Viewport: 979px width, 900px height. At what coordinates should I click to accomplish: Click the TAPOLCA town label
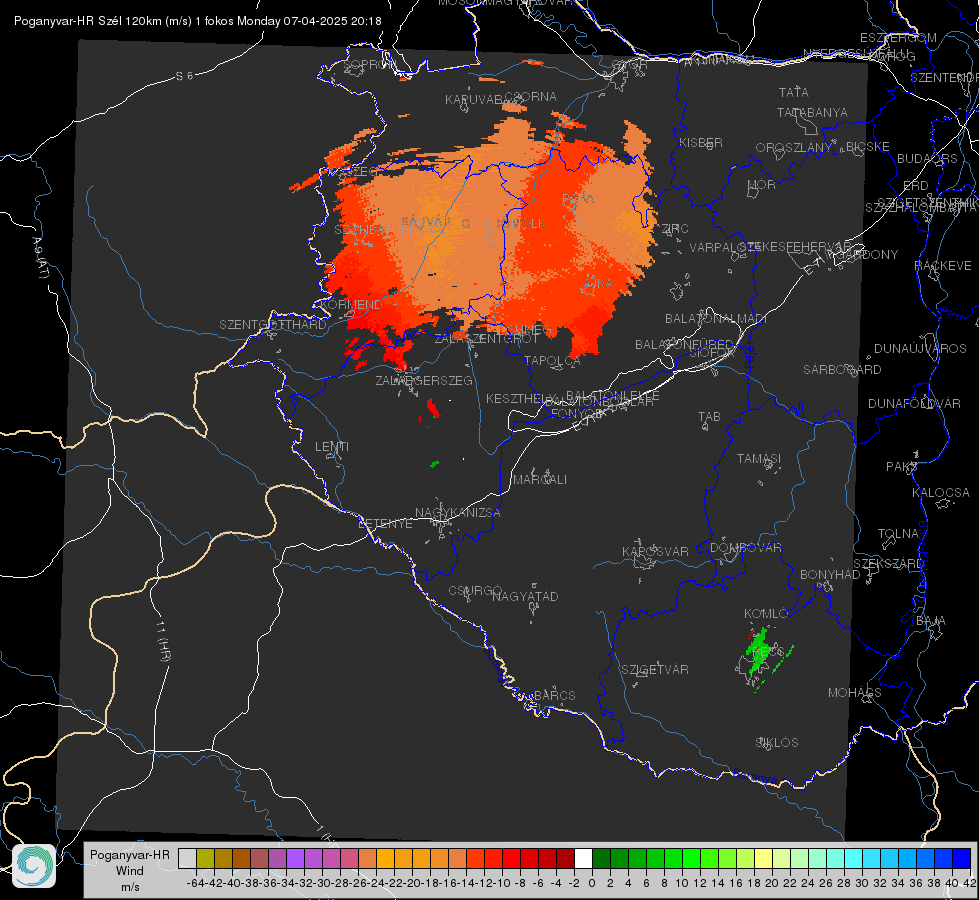(552, 360)
